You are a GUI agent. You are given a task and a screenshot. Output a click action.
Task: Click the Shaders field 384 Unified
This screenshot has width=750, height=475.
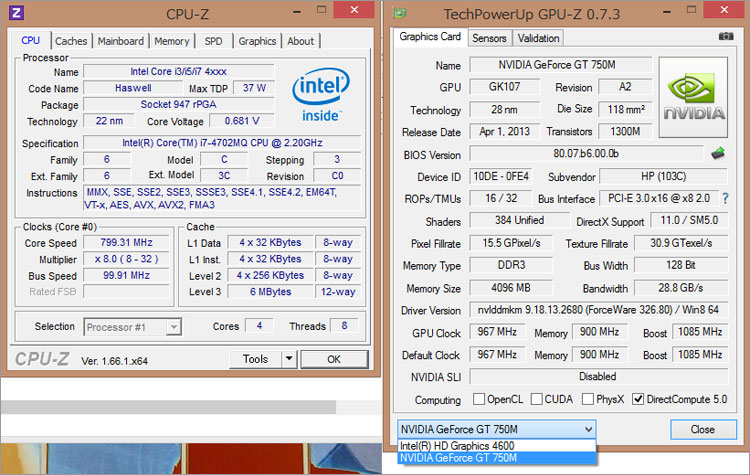(519, 221)
